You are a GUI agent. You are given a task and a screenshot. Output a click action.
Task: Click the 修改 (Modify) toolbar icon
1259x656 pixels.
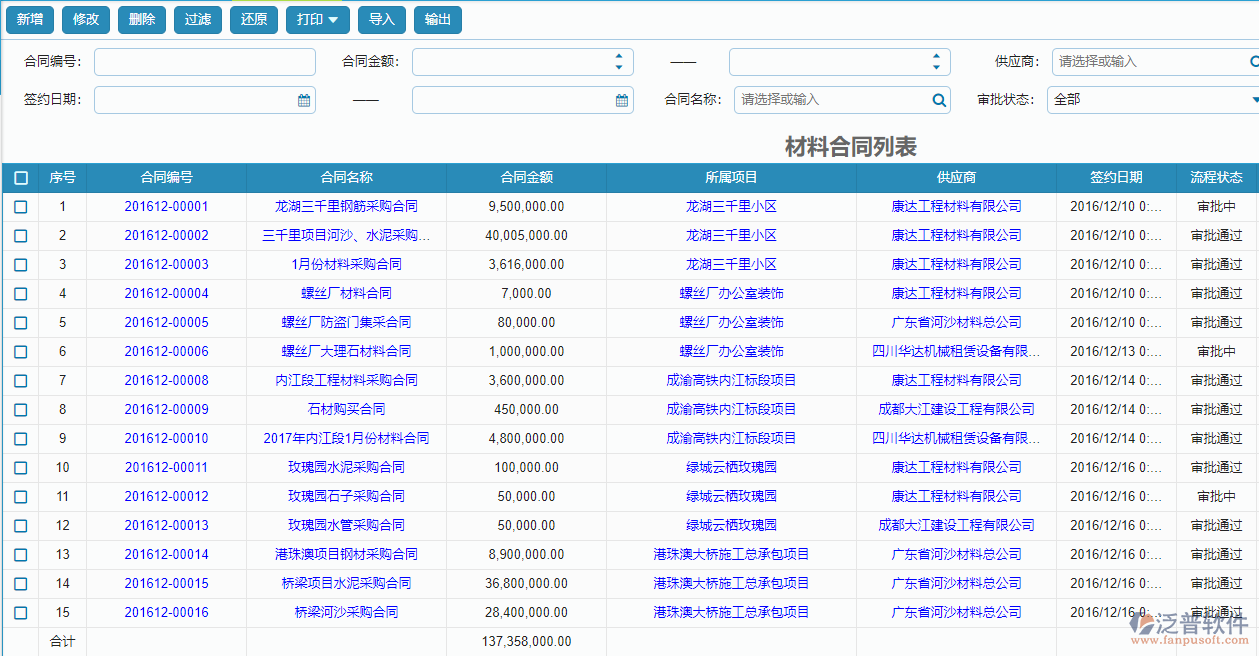[x=85, y=19]
